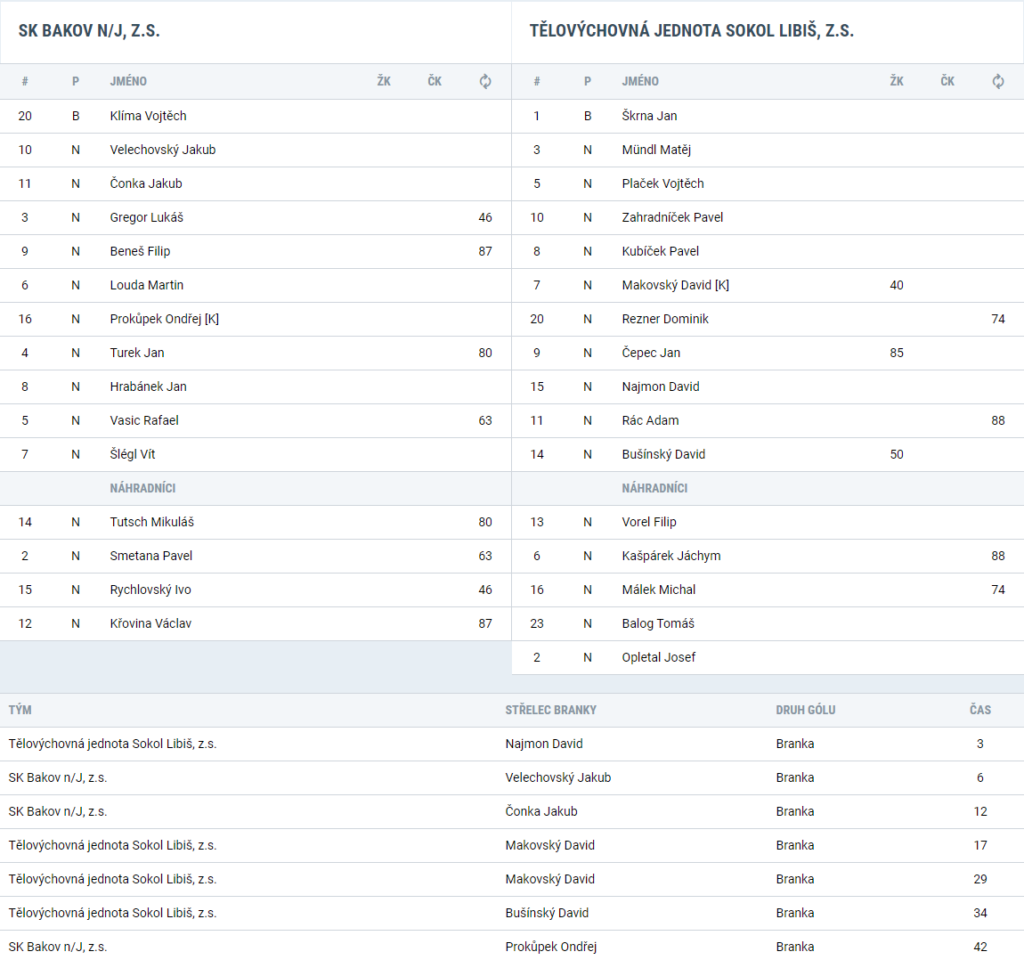The image size is (1024, 960).
Task: Select player Klíma Vojtěch
Action: [x=148, y=116]
